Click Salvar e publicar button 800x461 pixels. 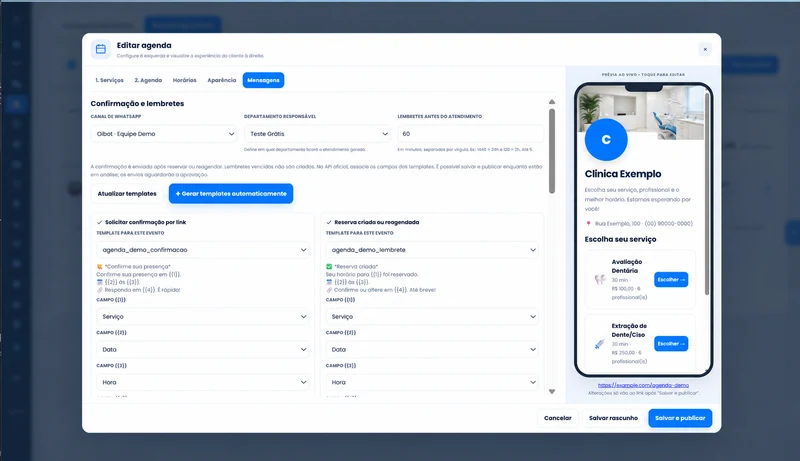pyautogui.click(x=680, y=418)
